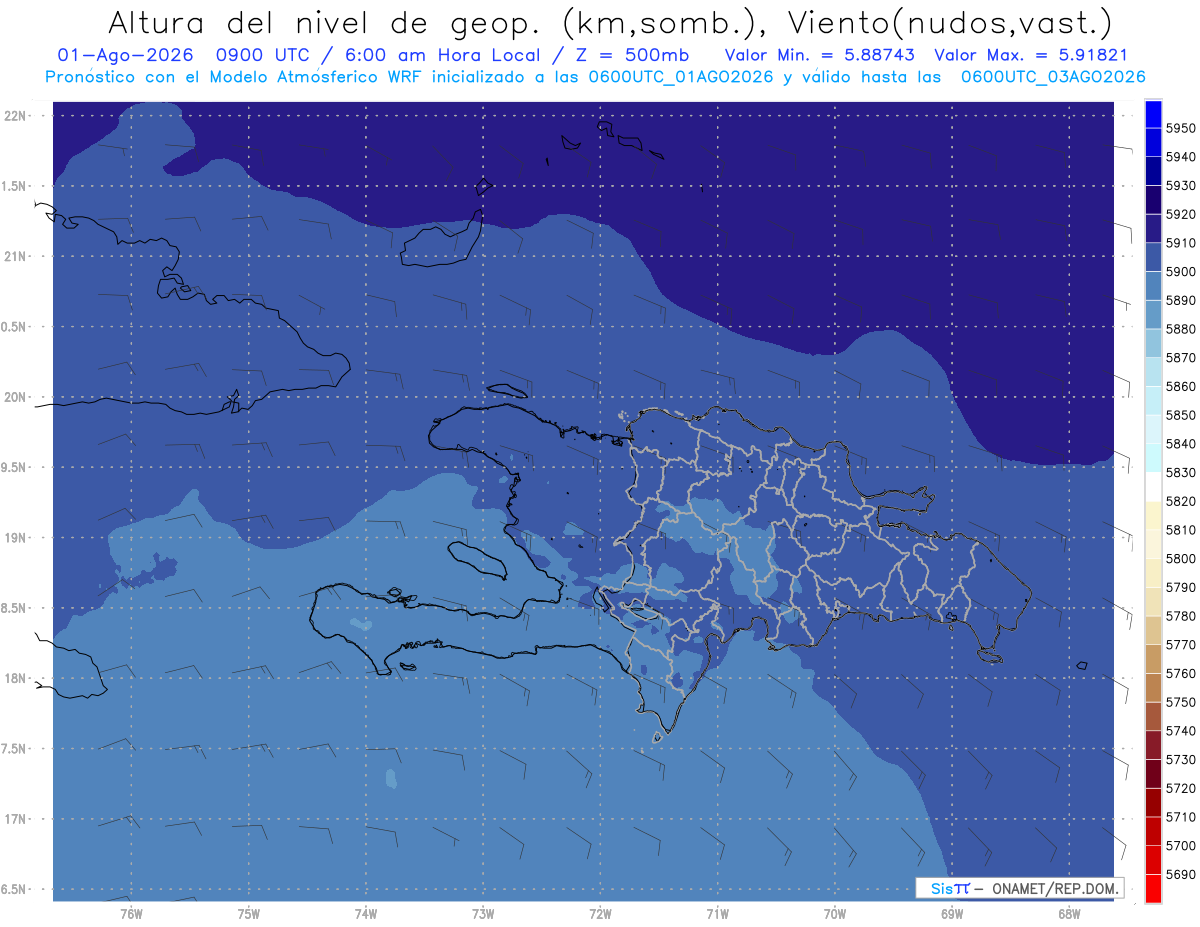
Task: Click the latitude axis label '6.5N'
Action: [14, 889]
